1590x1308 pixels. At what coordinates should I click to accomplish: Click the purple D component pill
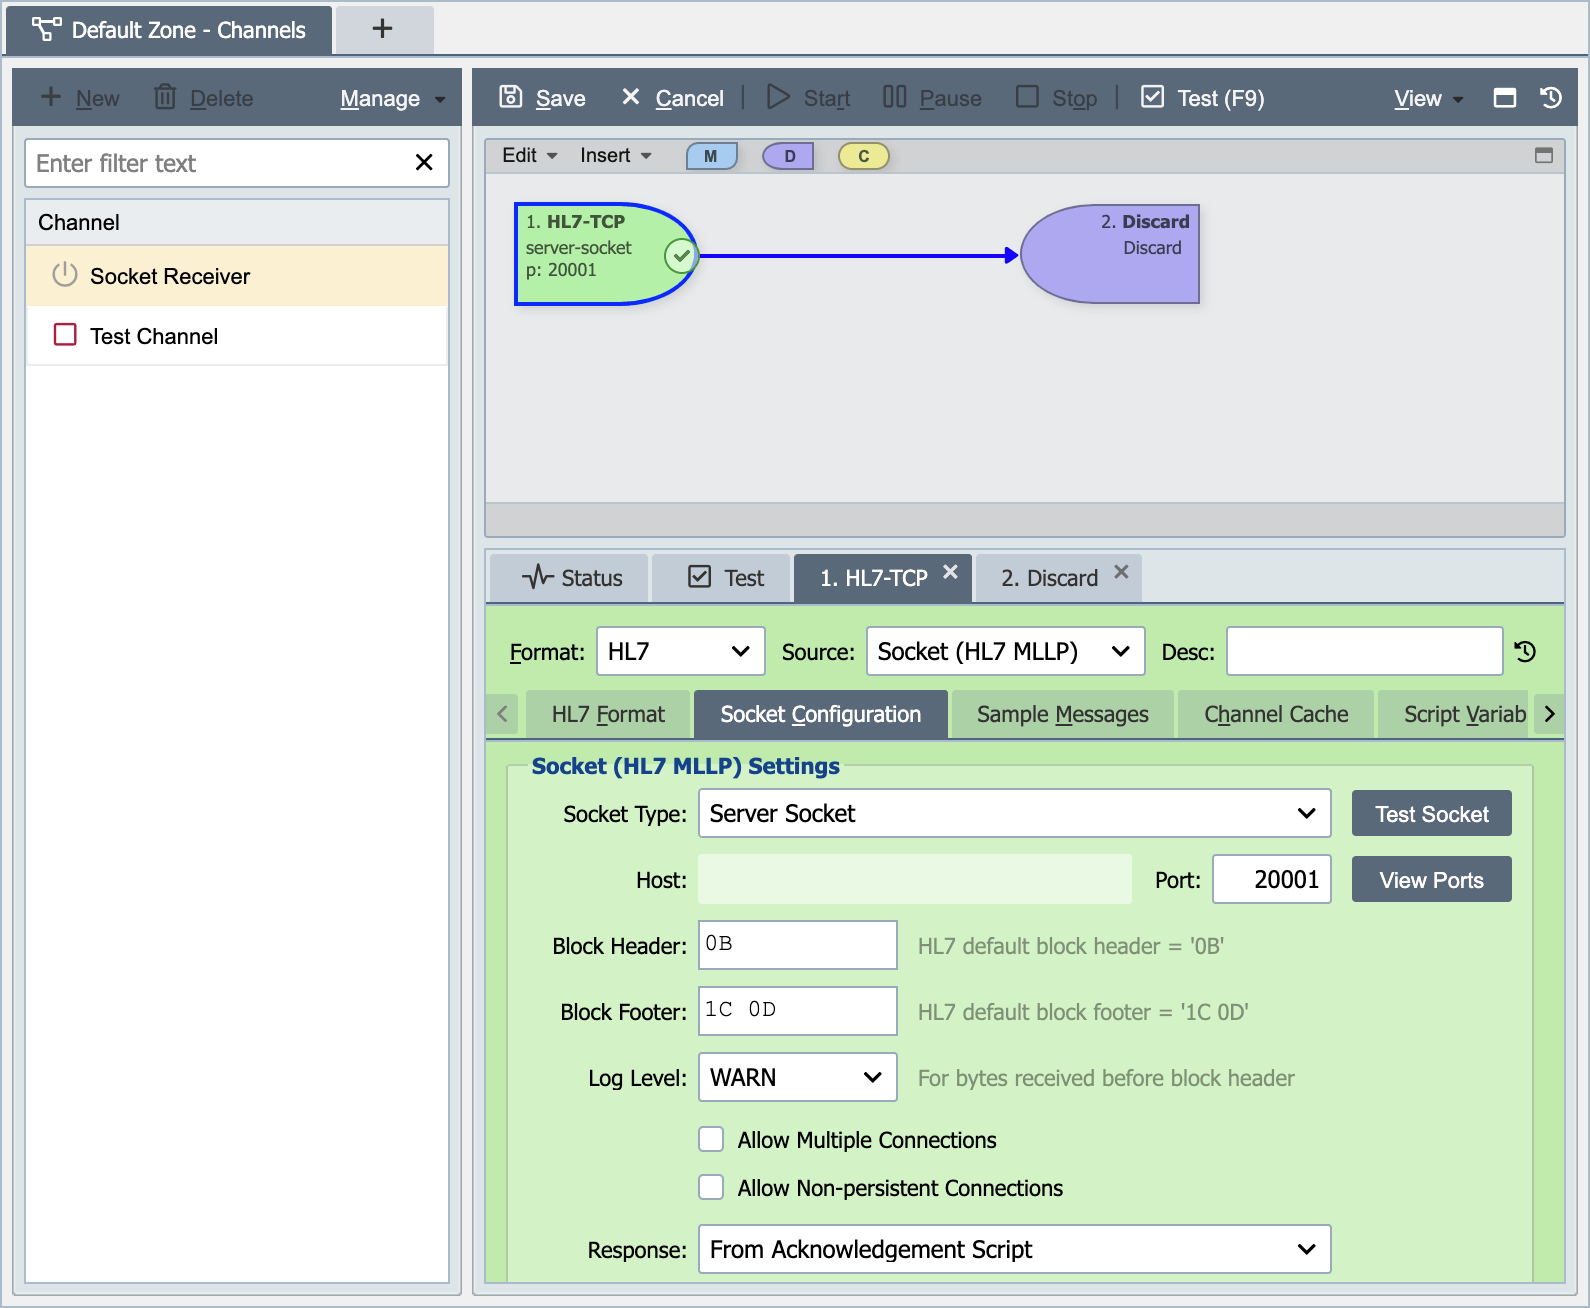[x=789, y=156]
